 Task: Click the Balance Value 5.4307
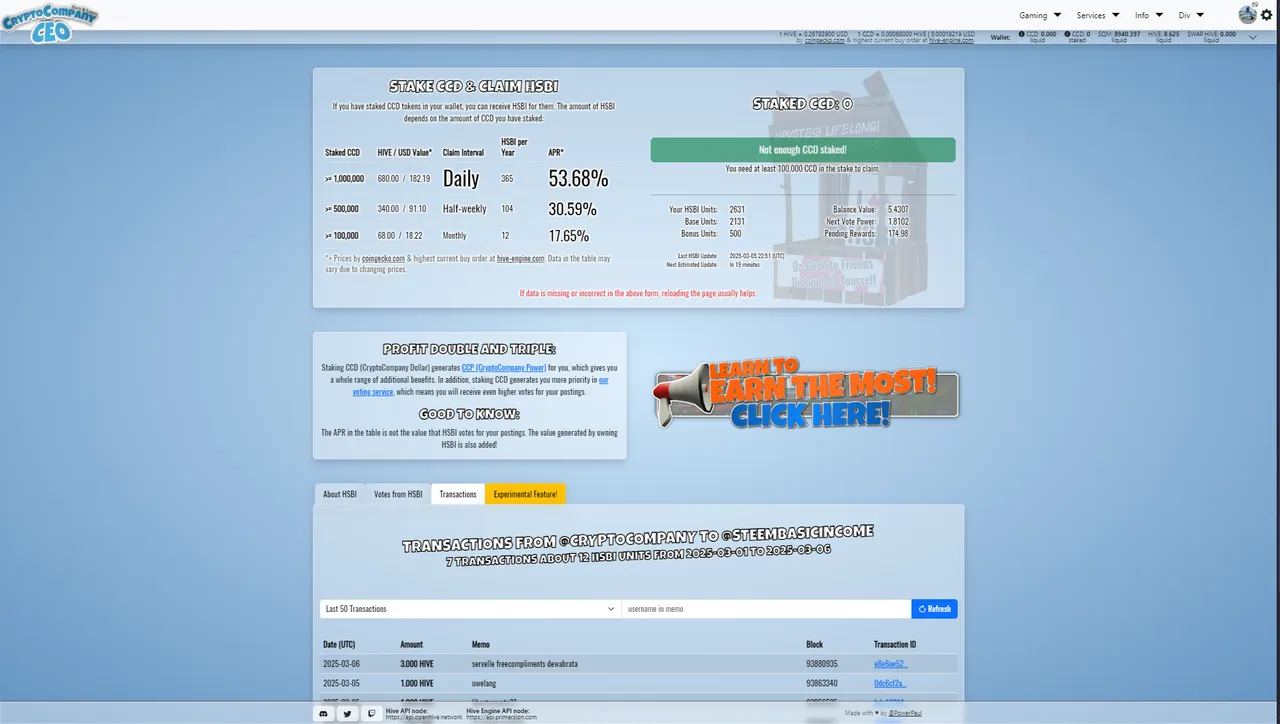pos(897,210)
